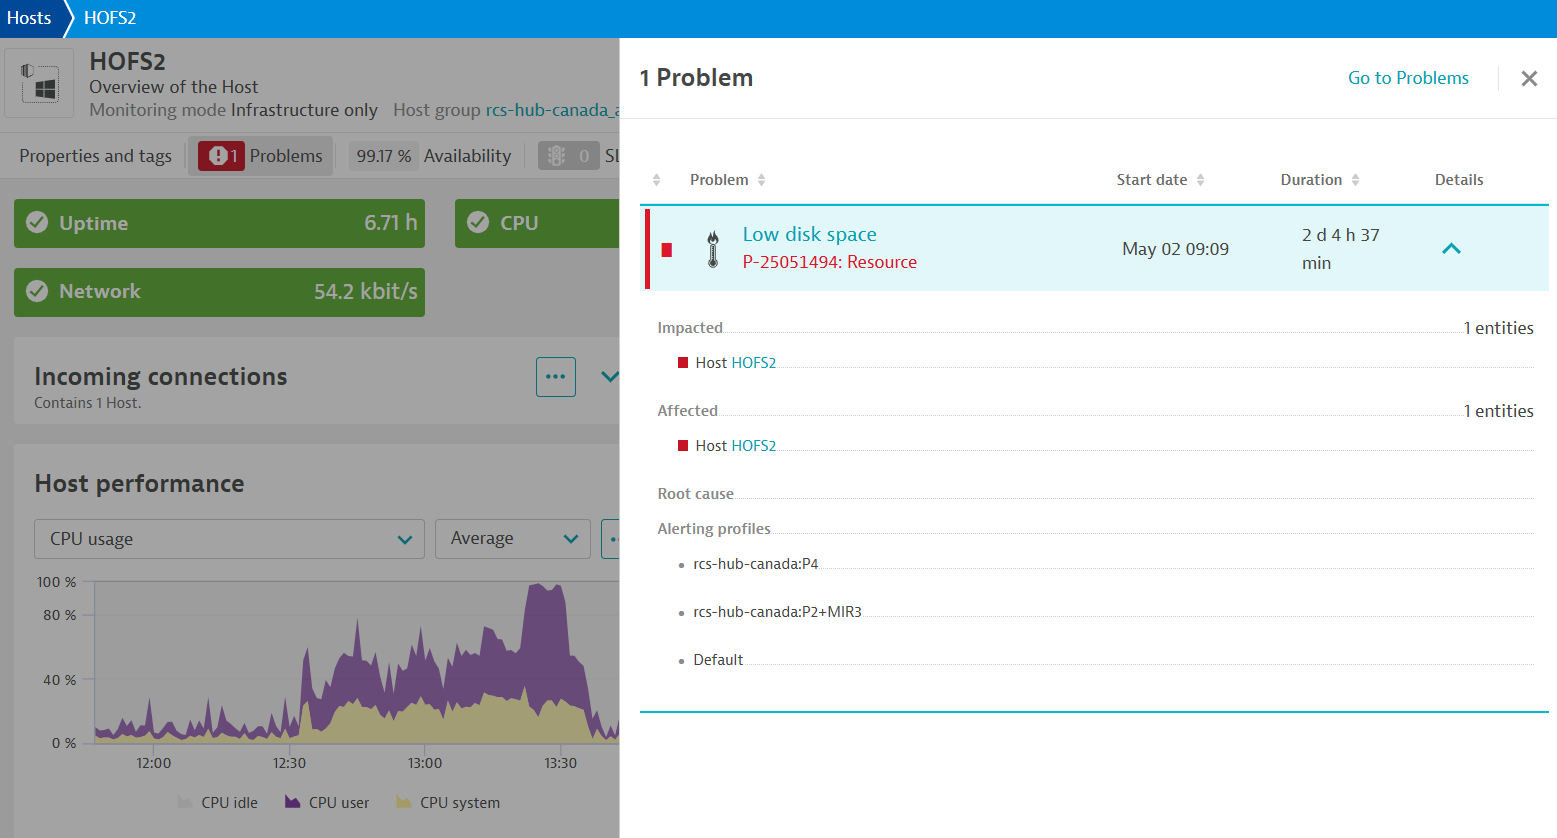Open chart more options button

coord(611,539)
